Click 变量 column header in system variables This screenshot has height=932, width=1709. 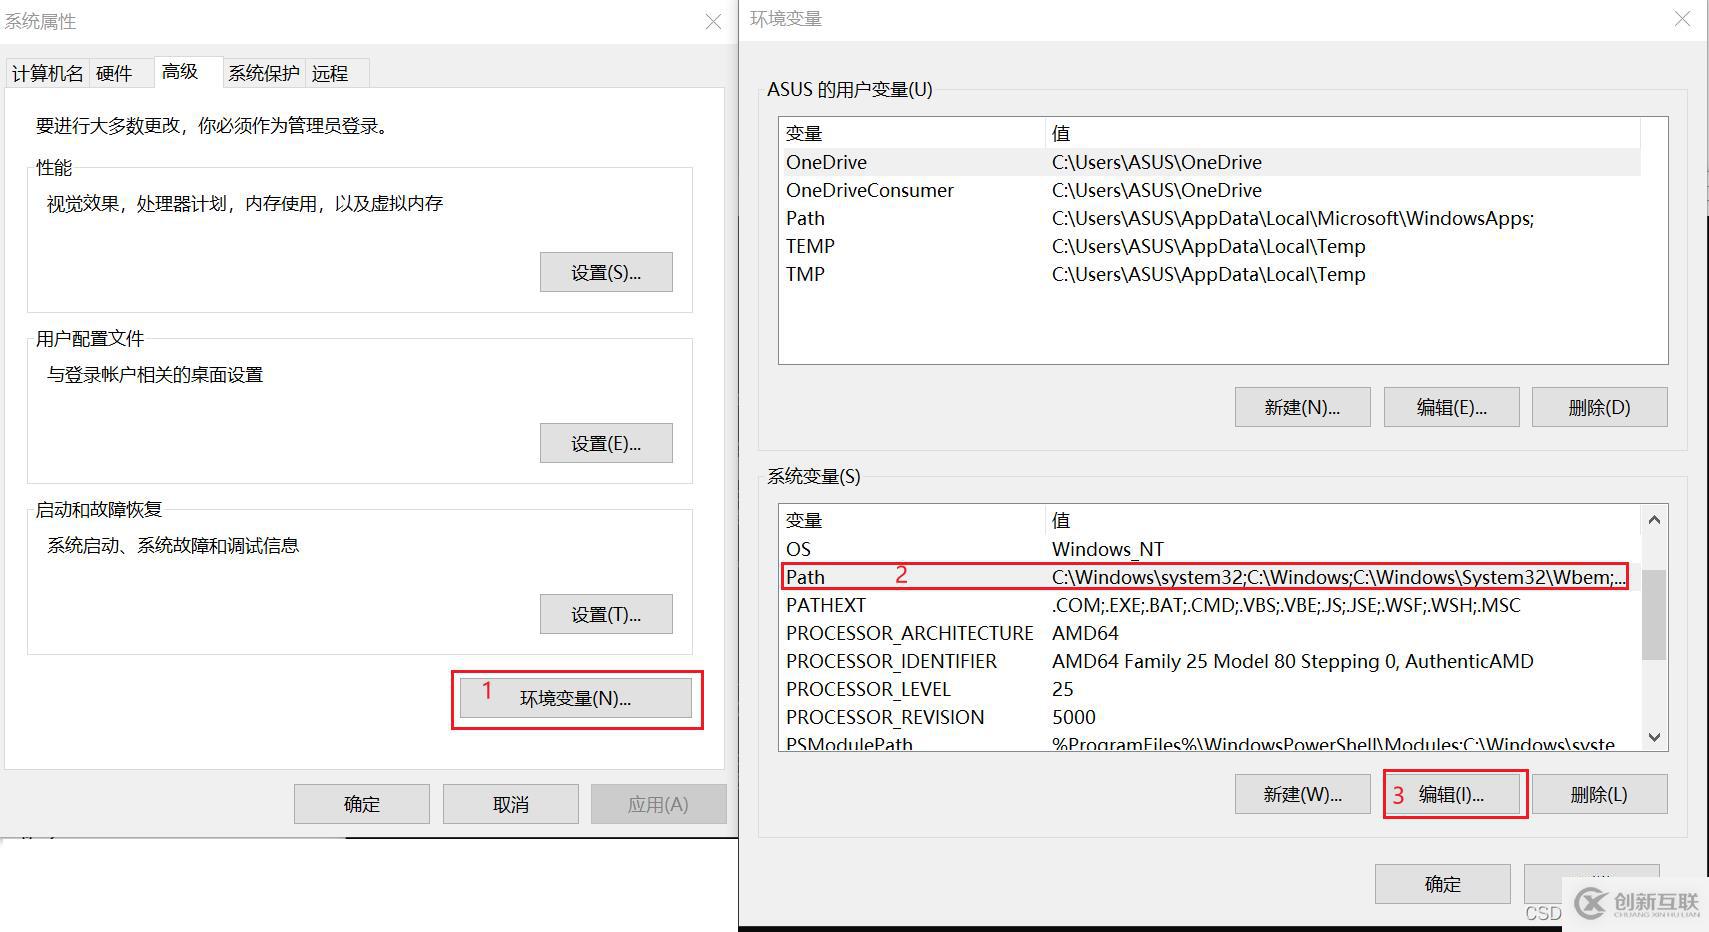click(x=912, y=520)
